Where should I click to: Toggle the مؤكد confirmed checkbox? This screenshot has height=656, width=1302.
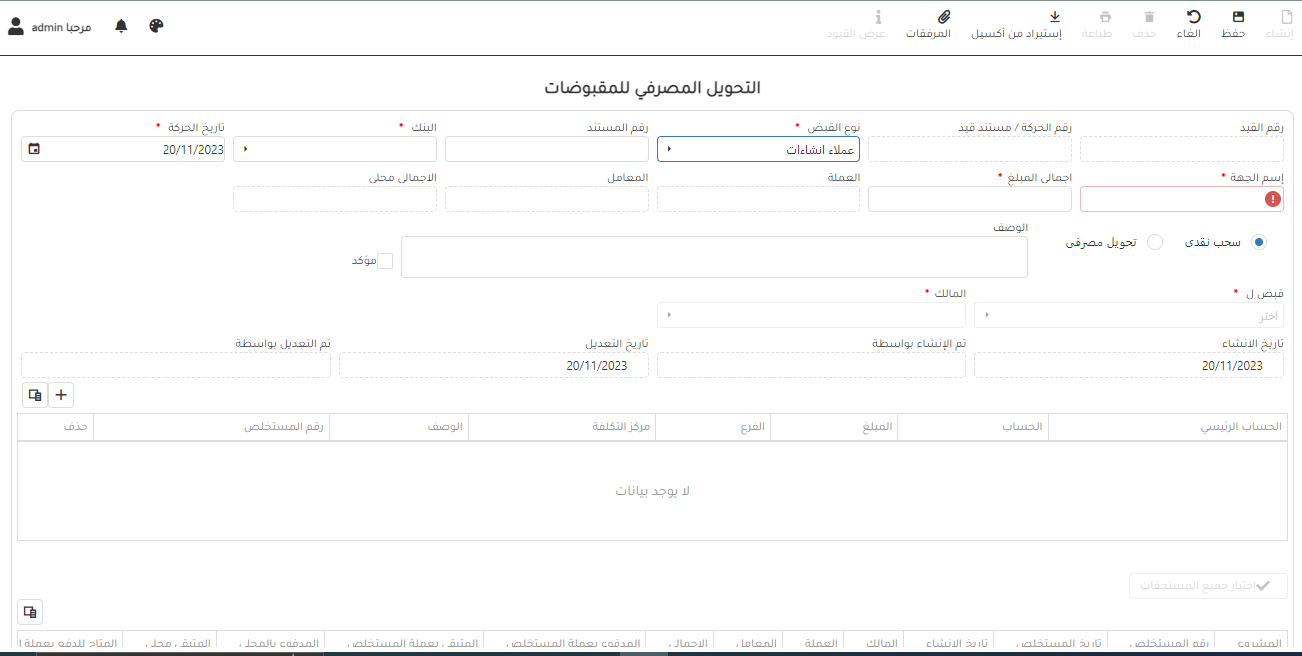pos(384,261)
